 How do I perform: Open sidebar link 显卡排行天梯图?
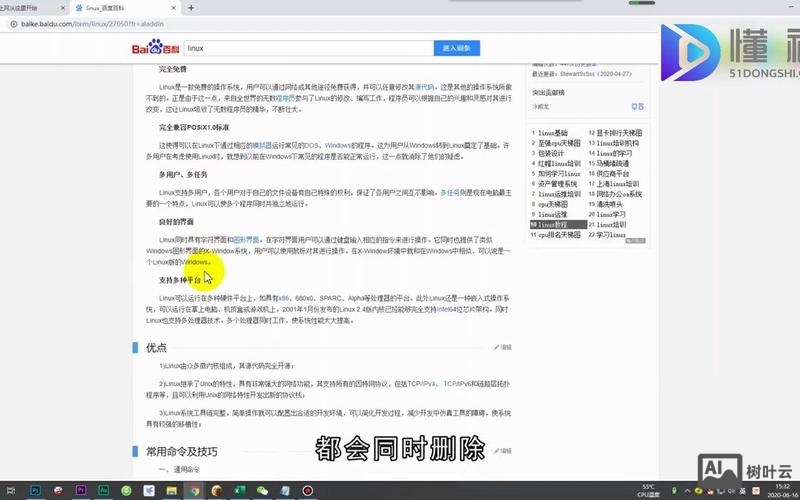click(619, 133)
